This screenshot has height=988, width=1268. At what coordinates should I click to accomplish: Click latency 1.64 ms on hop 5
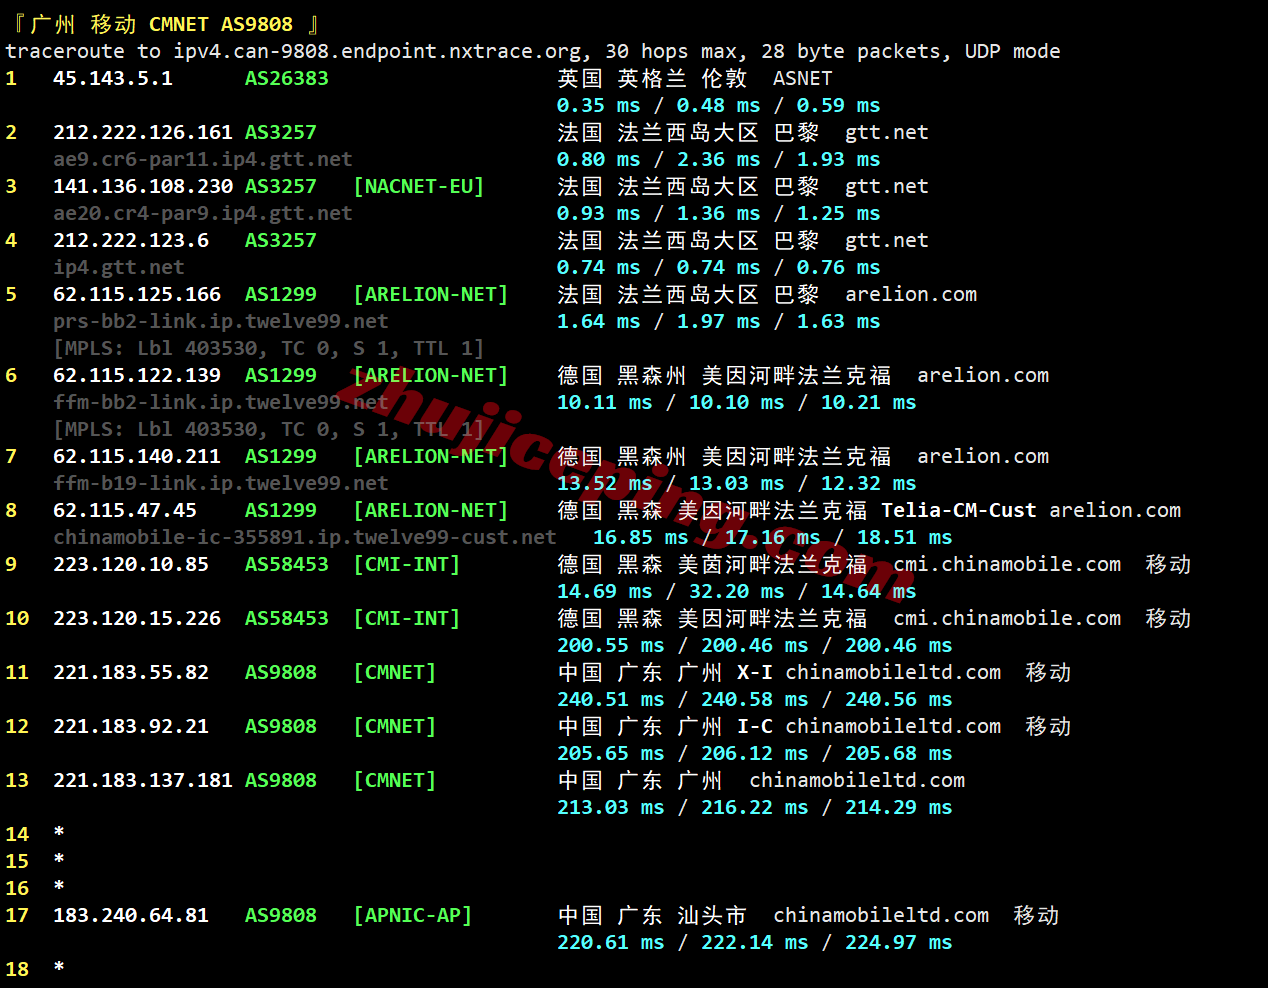[599, 321]
